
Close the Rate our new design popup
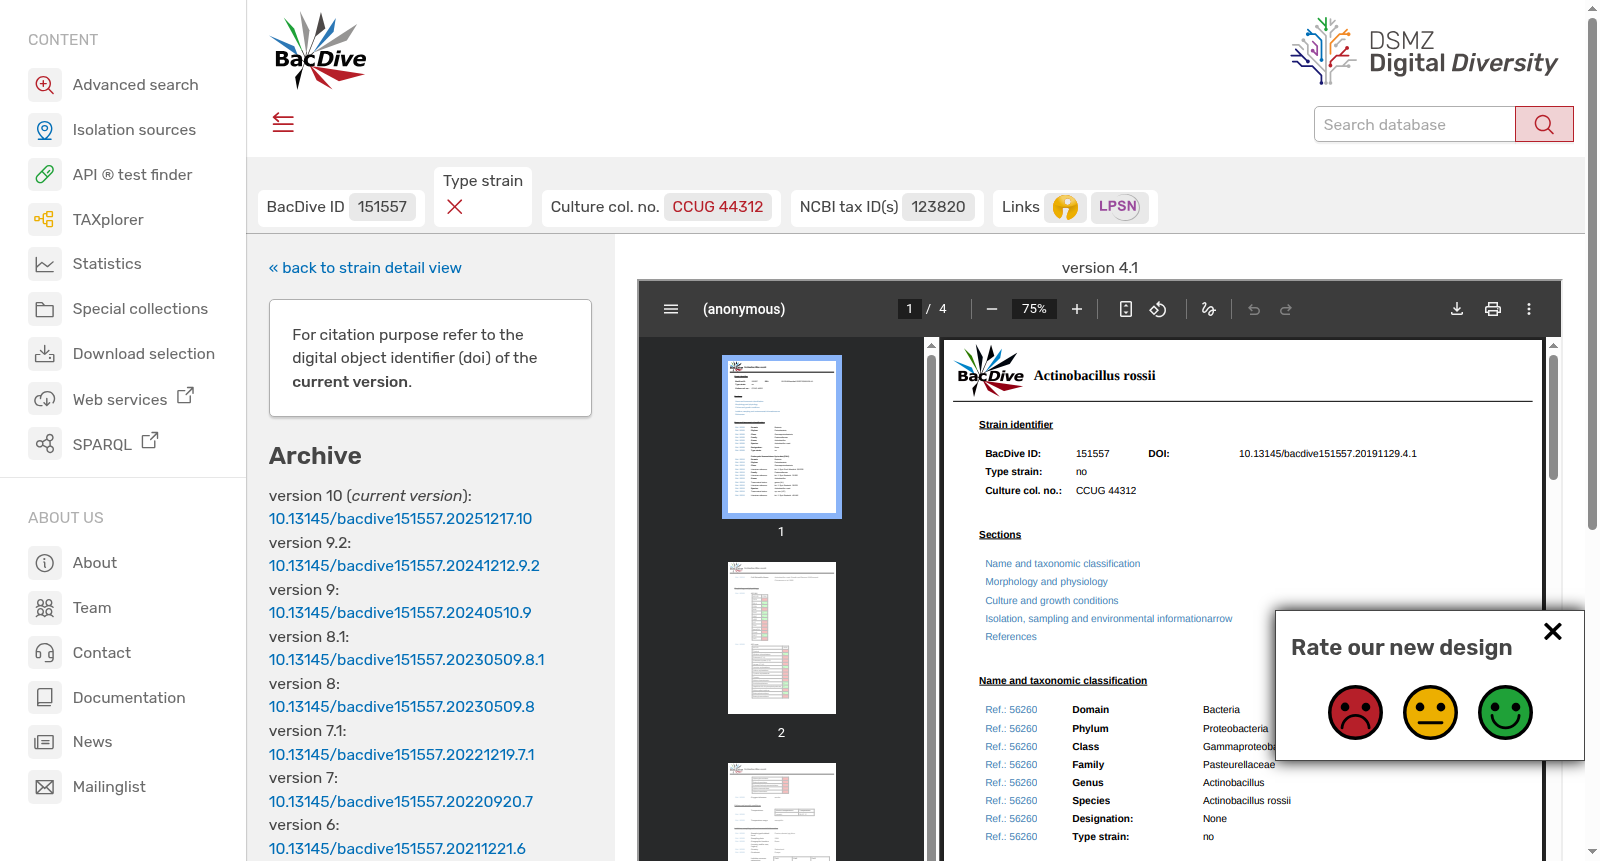(x=1552, y=631)
